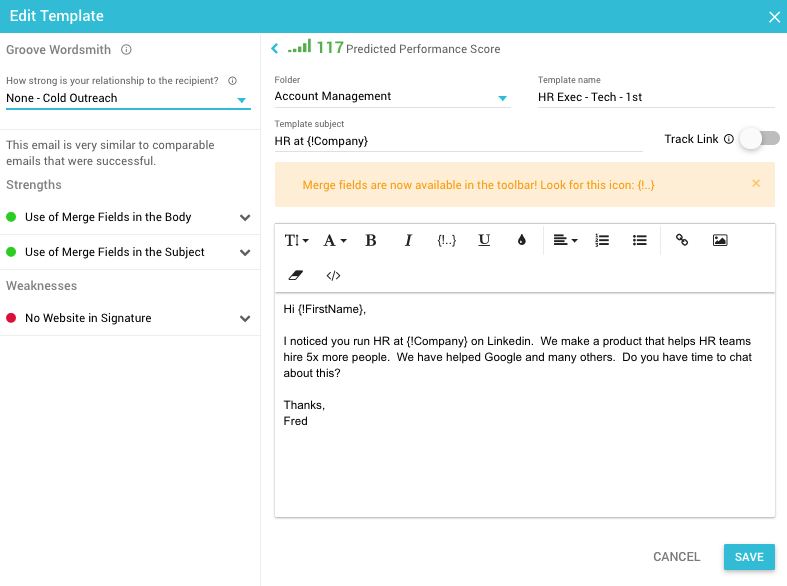Click the 'Strengths' heading
Screen dimensions: 787x586
click(x=34, y=185)
